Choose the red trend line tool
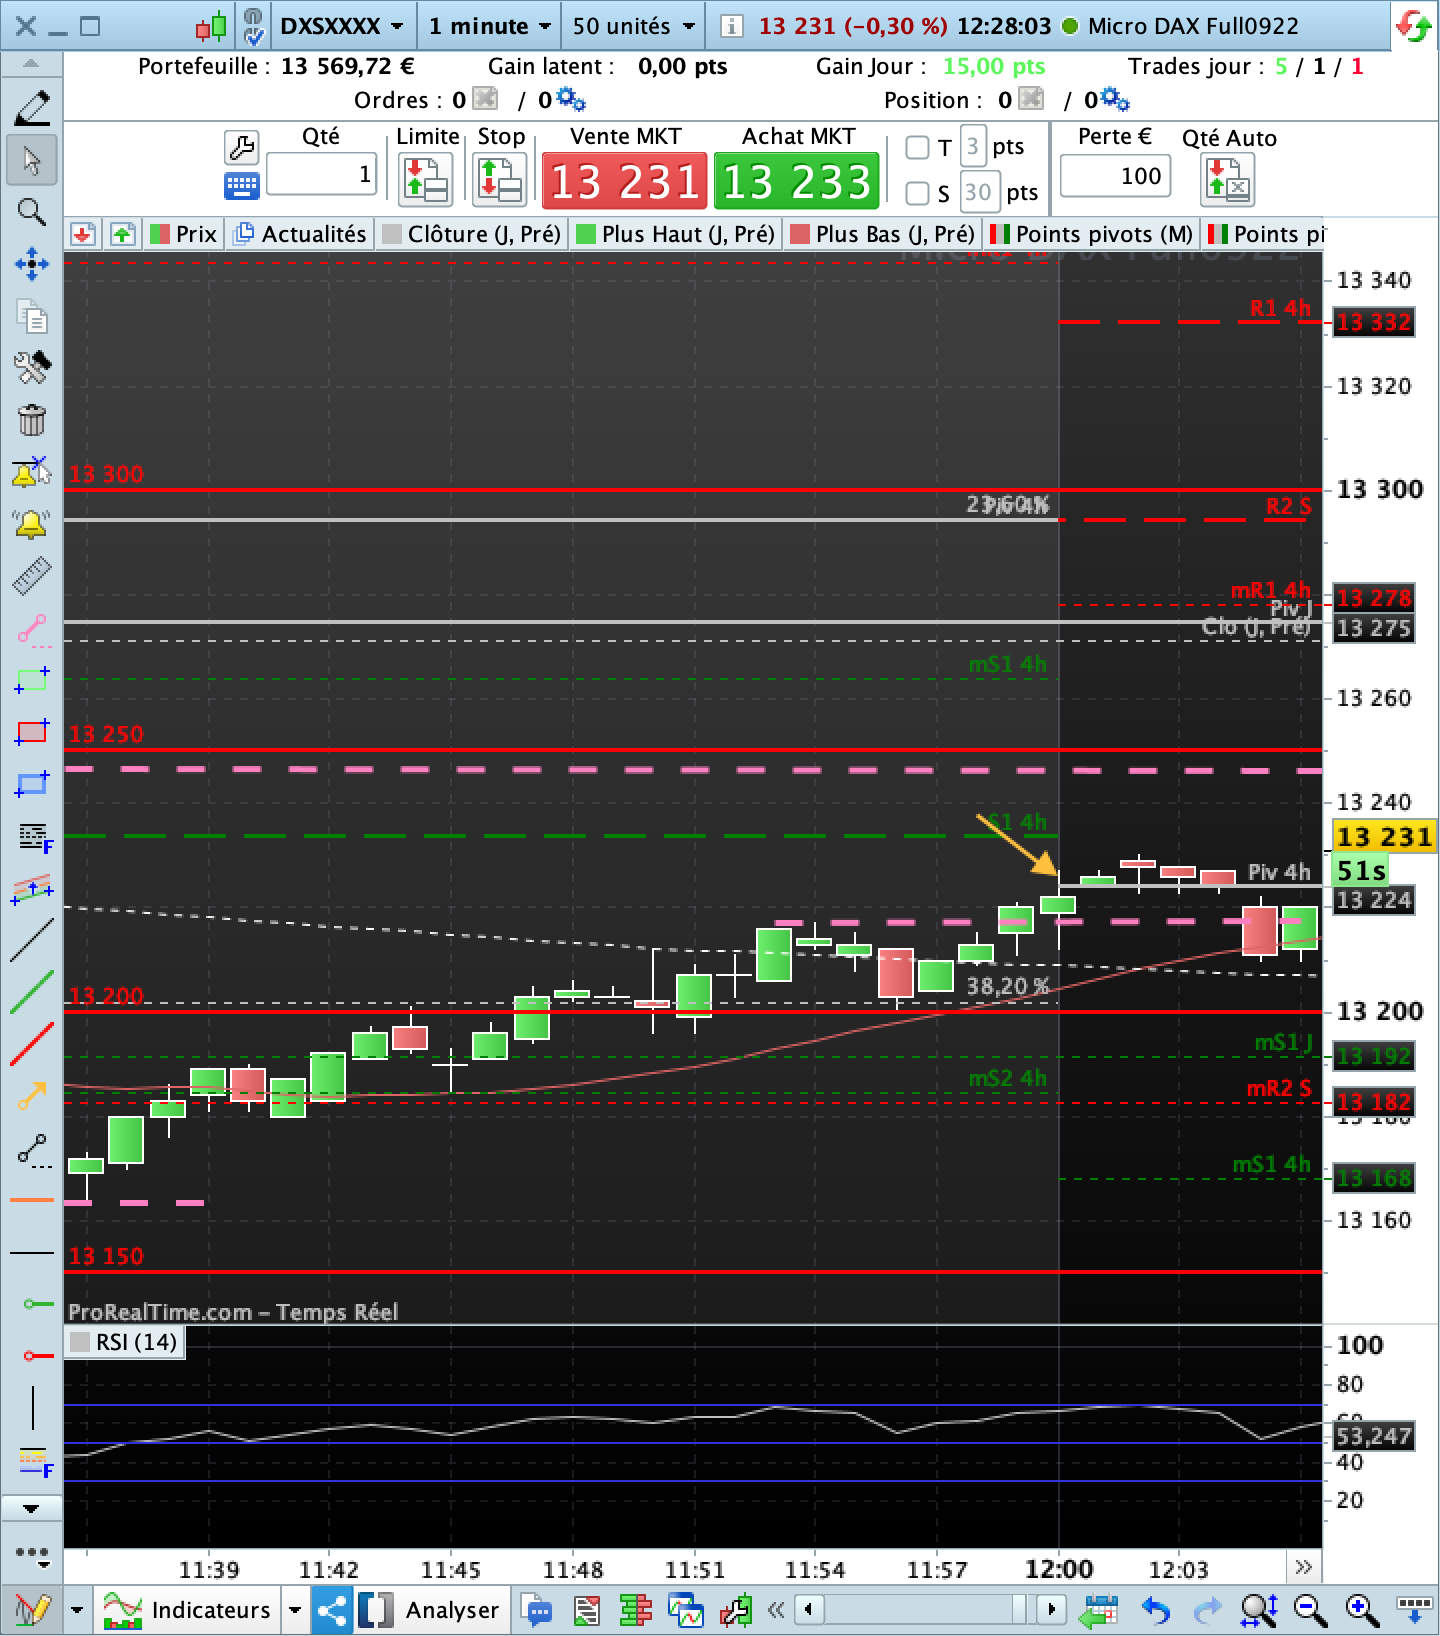1440x1636 pixels. [32, 1045]
